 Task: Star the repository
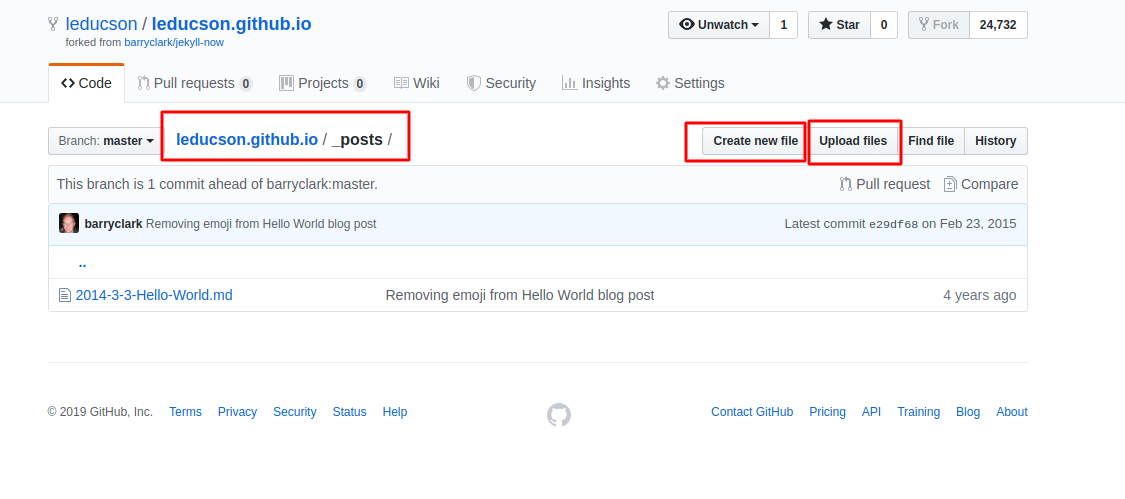[839, 25]
